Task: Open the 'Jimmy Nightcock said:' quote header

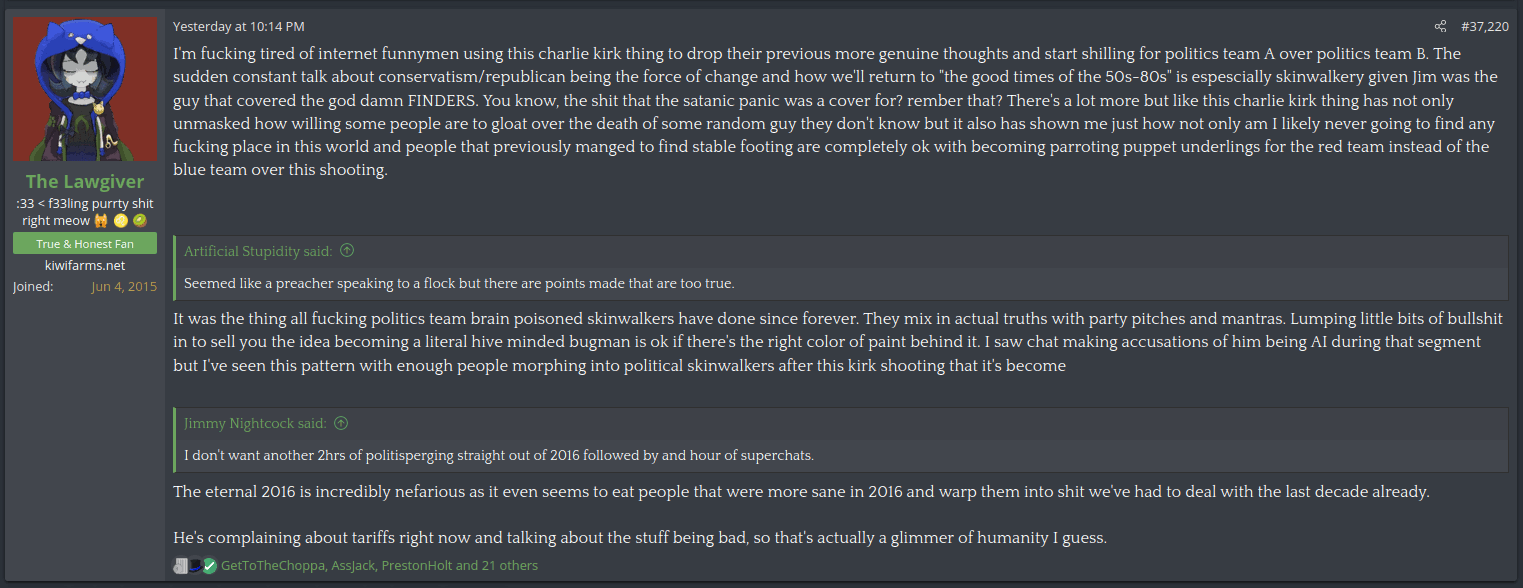Action: [x=257, y=423]
